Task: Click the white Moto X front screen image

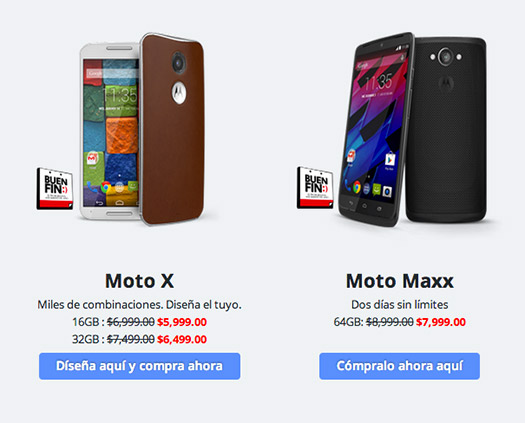Action: [x=110, y=131]
